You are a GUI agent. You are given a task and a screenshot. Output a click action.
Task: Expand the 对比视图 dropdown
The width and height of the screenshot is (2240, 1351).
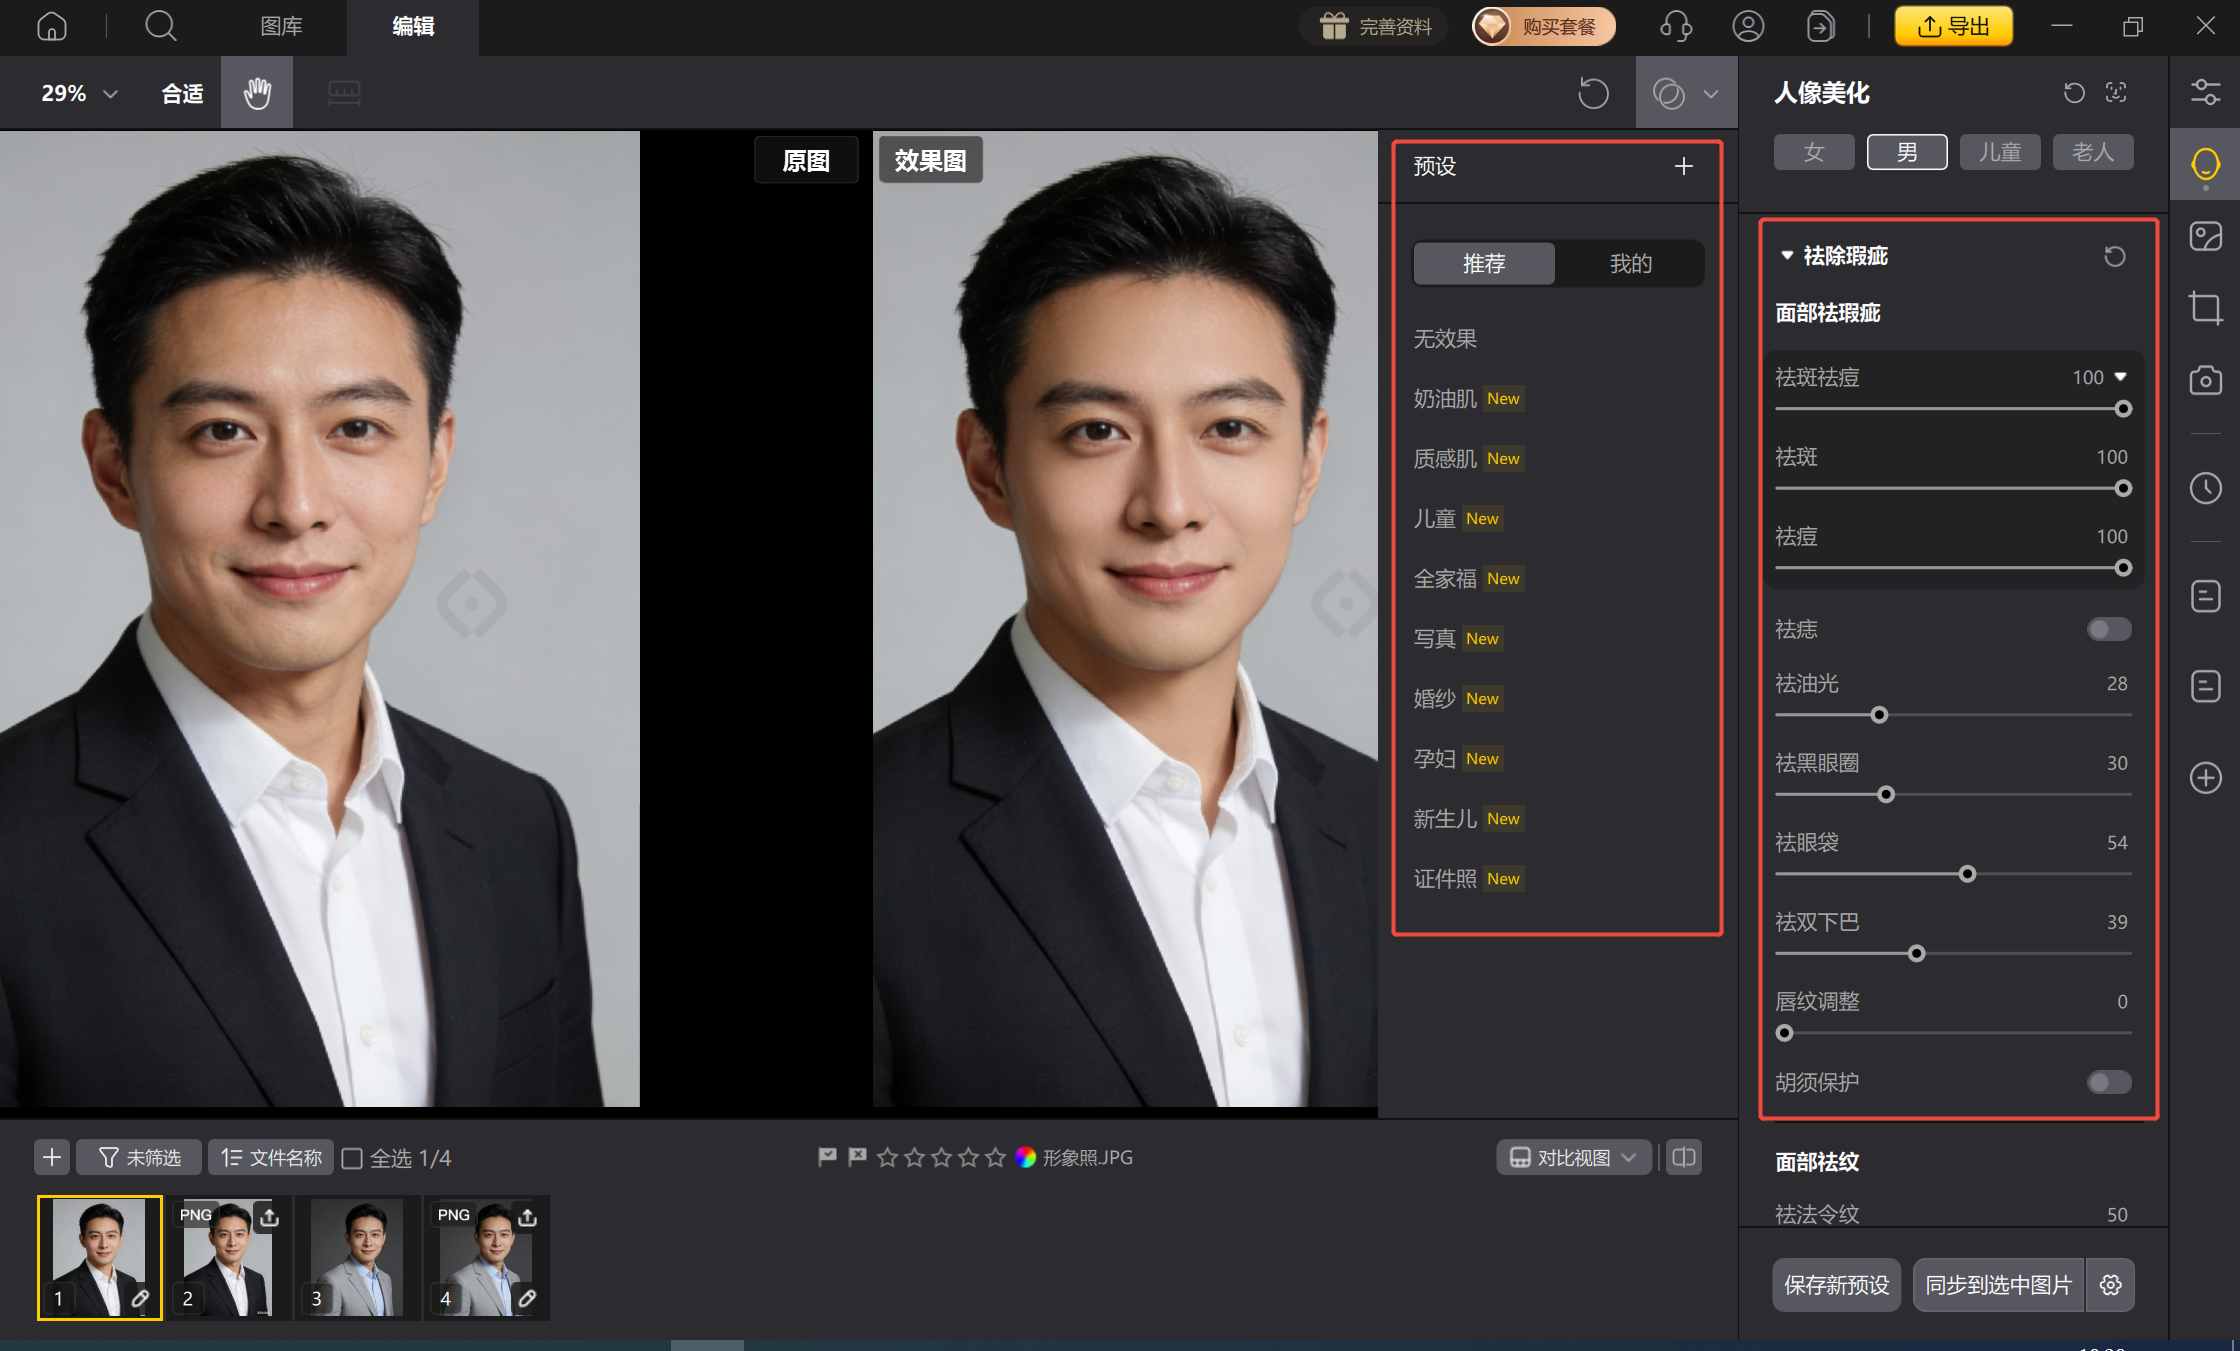[1573, 1157]
